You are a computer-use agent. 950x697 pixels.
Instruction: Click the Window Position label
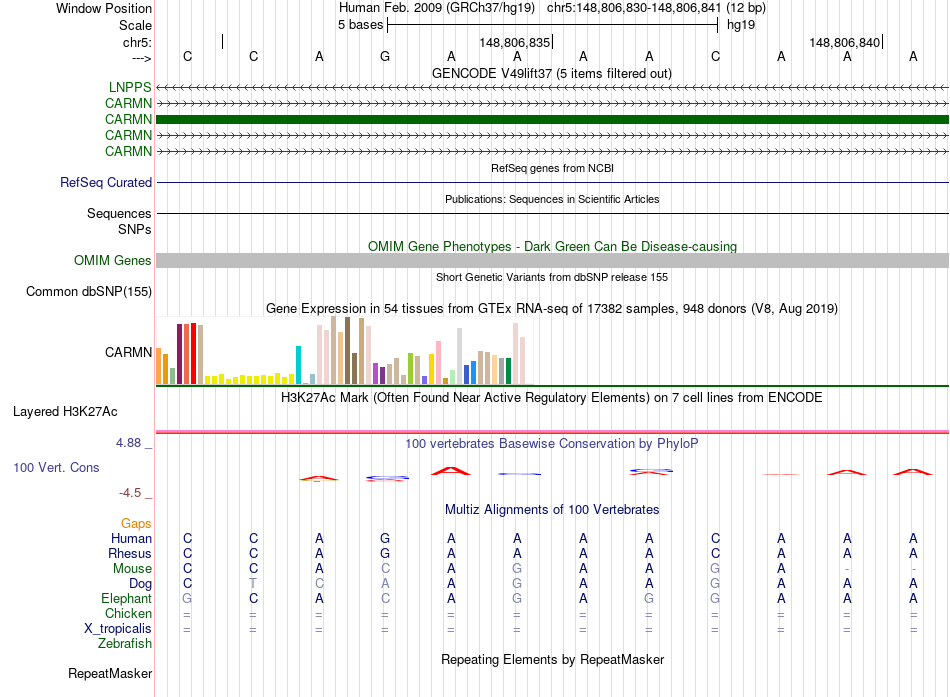coord(104,8)
